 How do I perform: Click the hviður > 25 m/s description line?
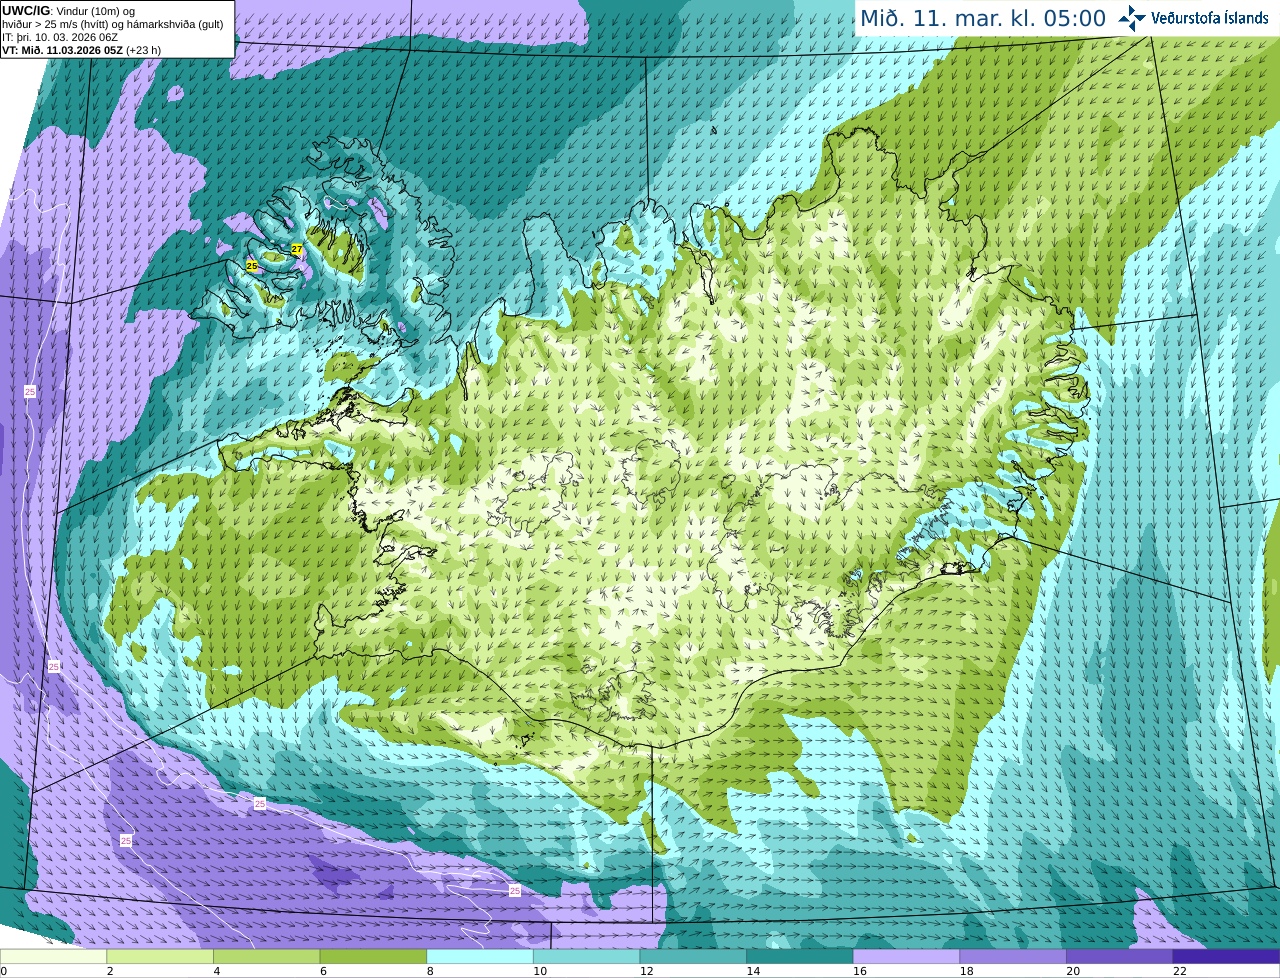click(113, 24)
